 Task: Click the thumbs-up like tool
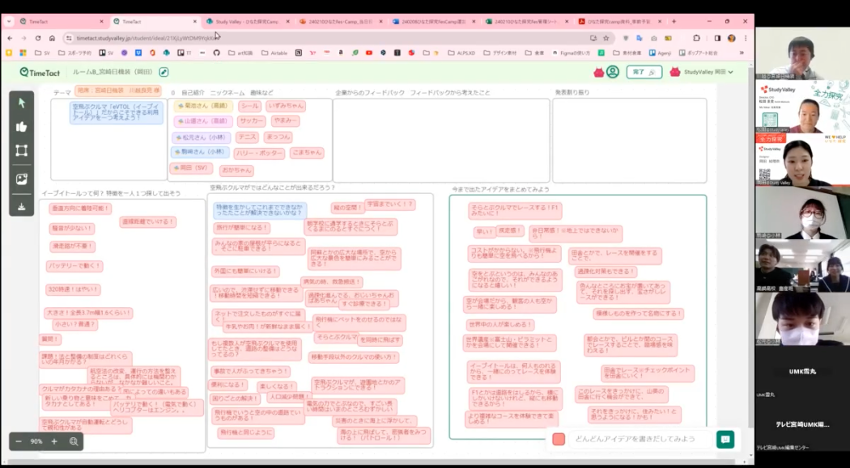coord(21,127)
